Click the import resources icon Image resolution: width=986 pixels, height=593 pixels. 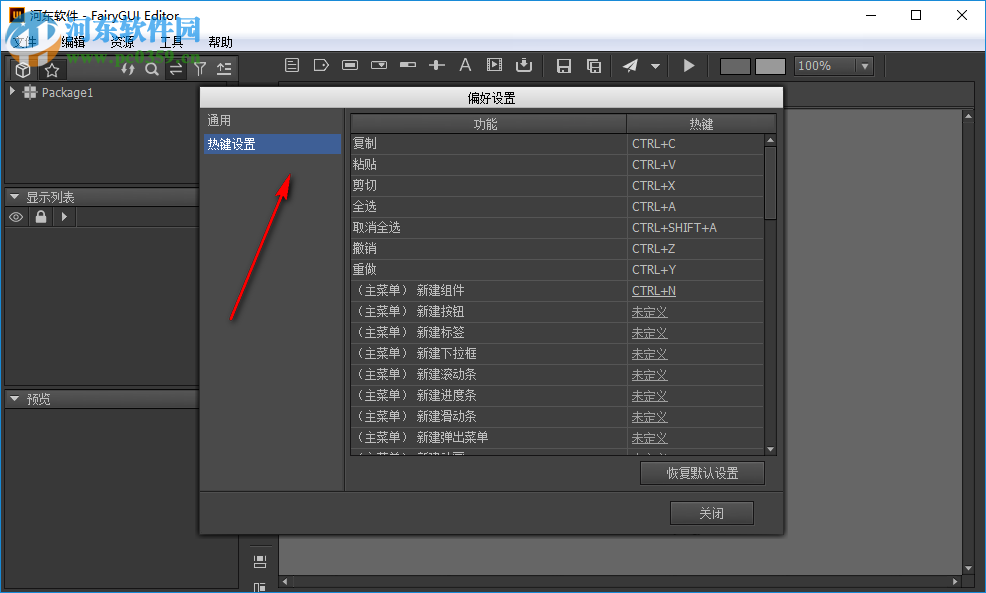[x=523, y=65]
